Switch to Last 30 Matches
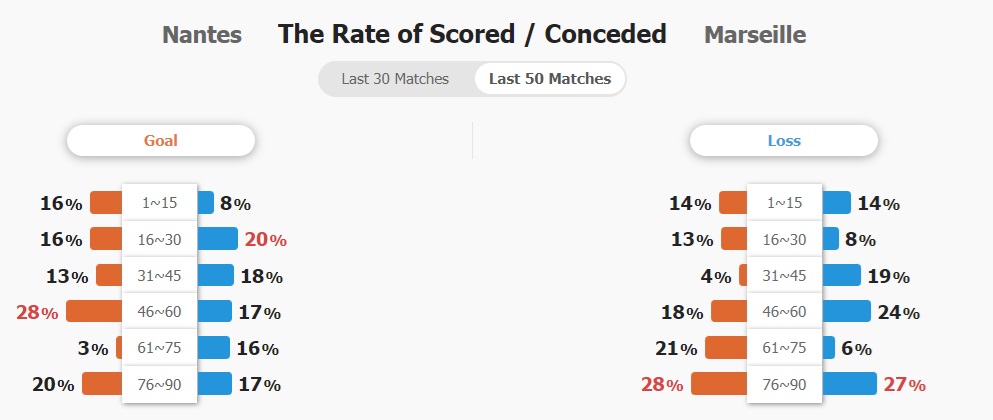Image resolution: width=993 pixels, height=420 pixels. (x=395, y=79)
